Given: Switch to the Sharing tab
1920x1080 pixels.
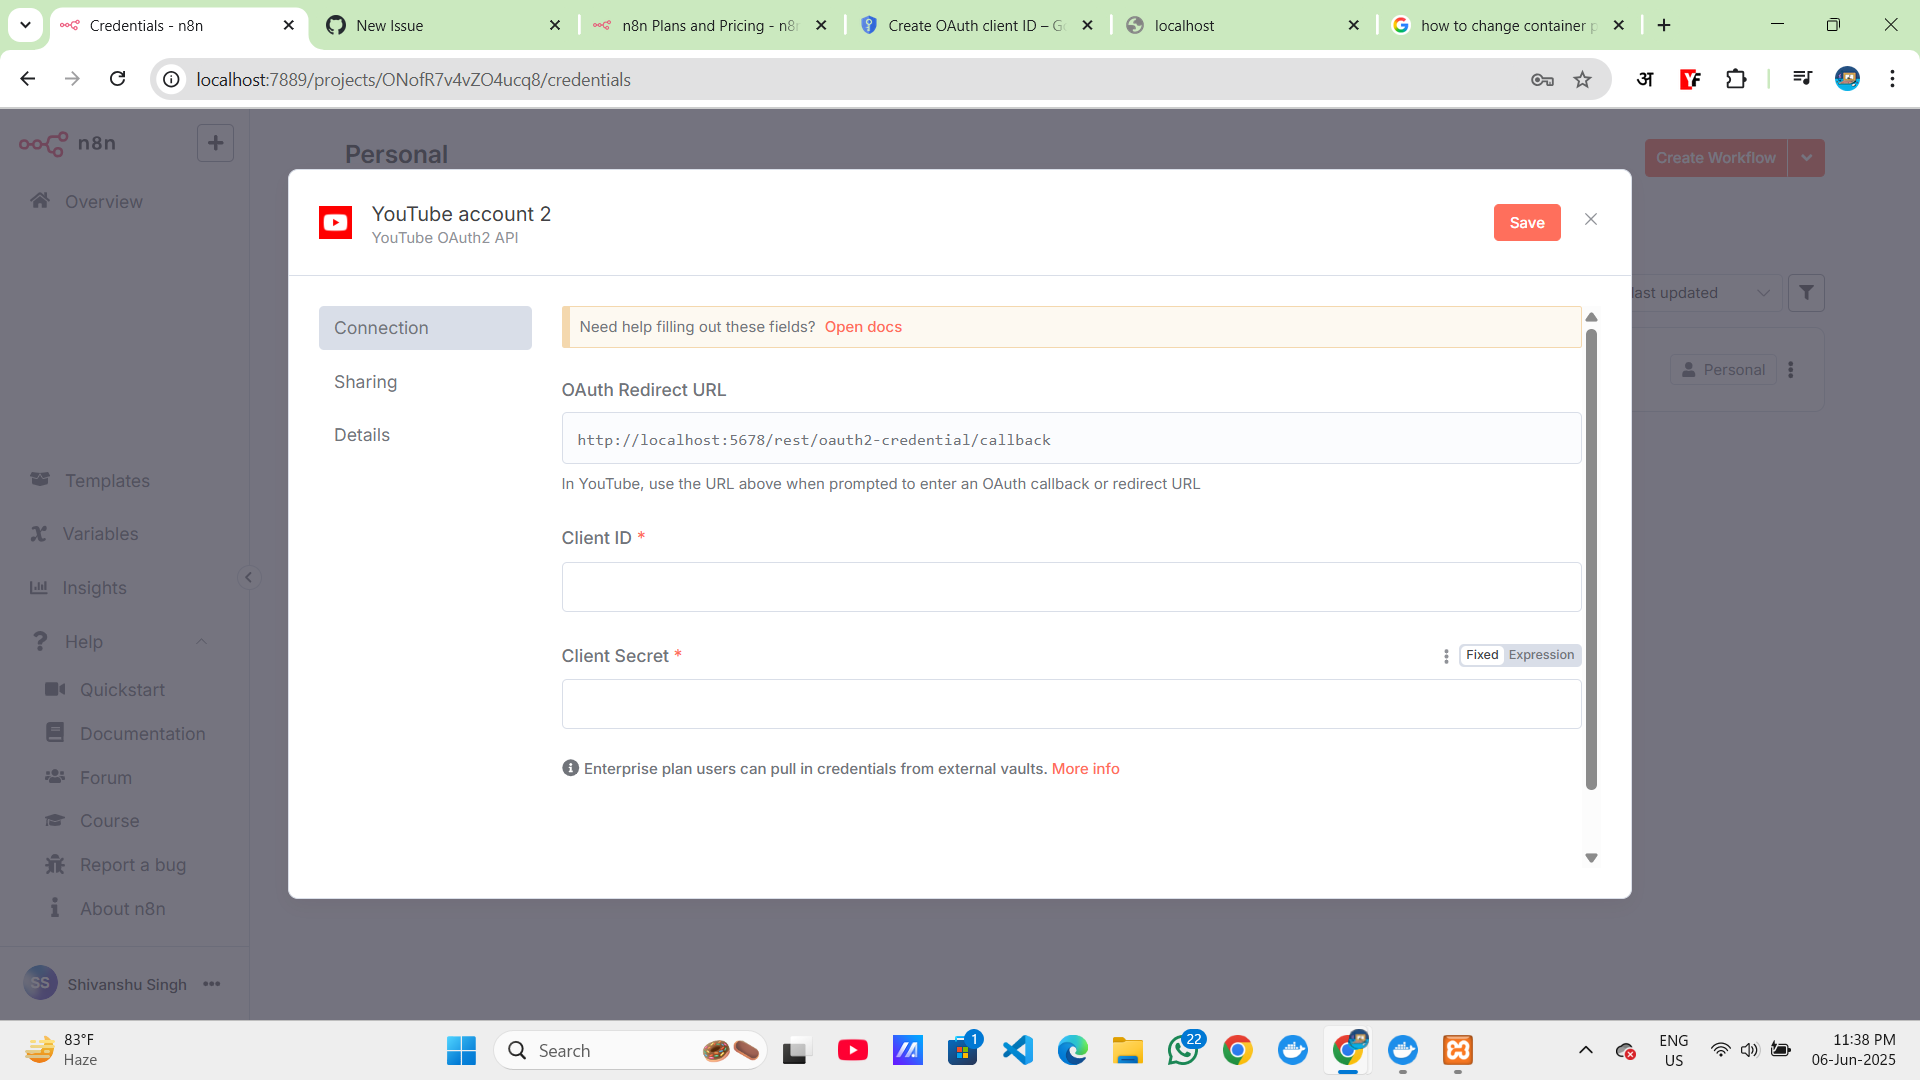Looking at the screenshot, I should point(365,381).
